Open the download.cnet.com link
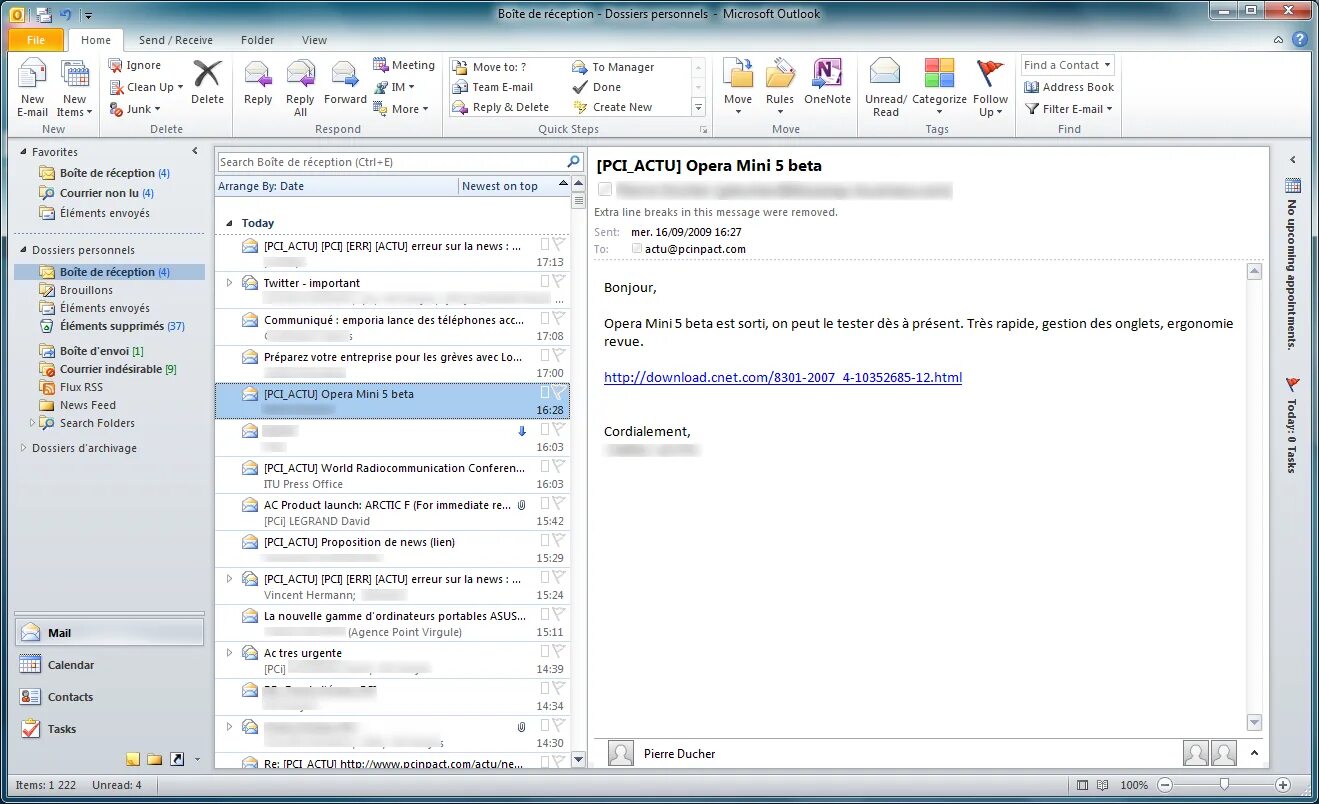The image size is (1319, 804). [x=783, y=377]
